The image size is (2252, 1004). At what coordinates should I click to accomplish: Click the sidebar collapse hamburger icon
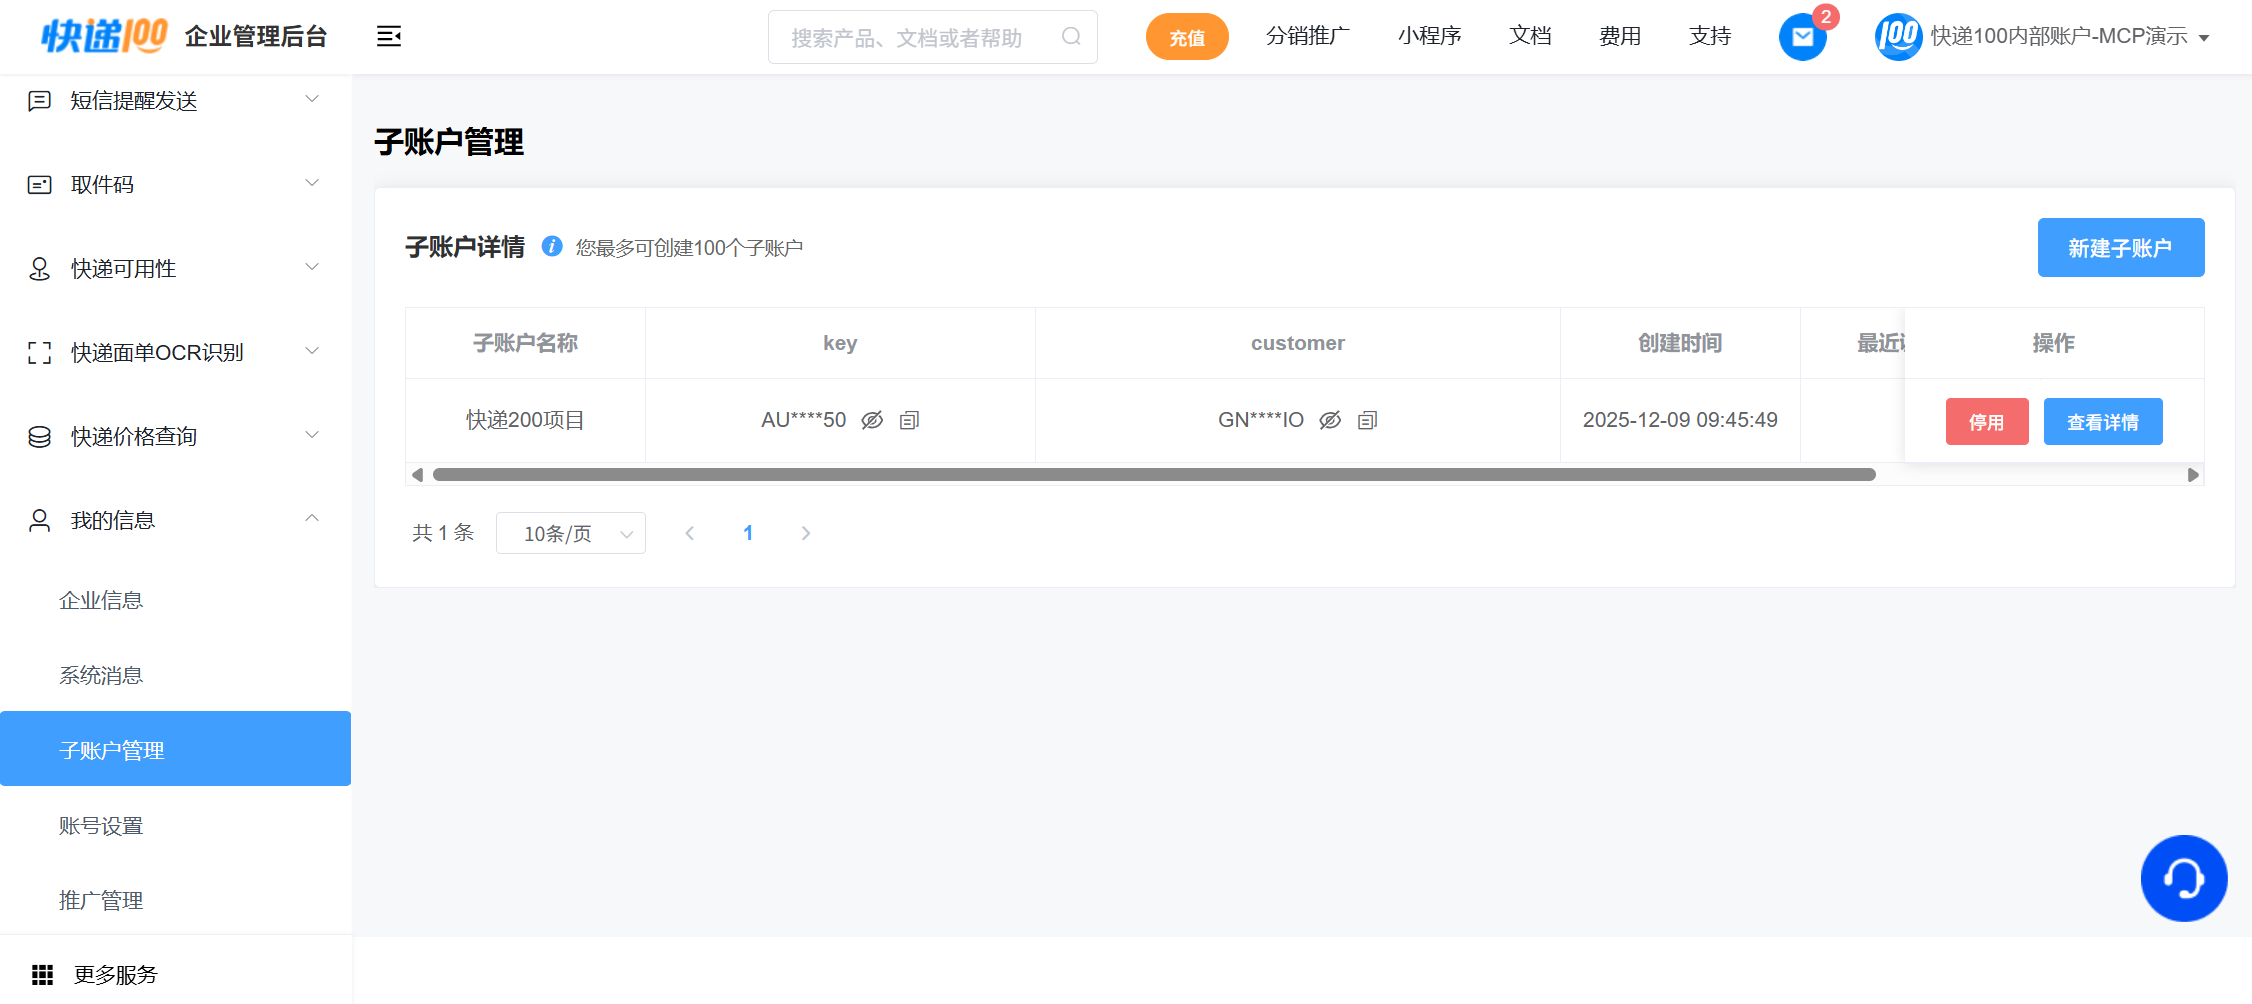coord(388,37)
